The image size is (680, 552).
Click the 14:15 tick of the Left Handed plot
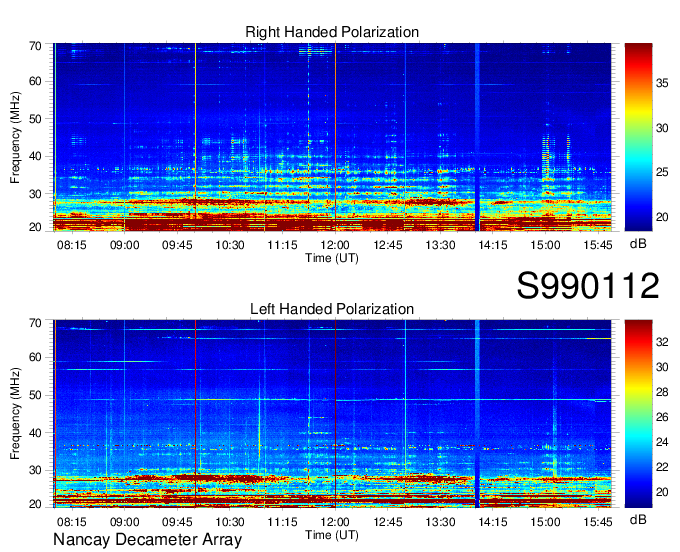pos(493,522)
